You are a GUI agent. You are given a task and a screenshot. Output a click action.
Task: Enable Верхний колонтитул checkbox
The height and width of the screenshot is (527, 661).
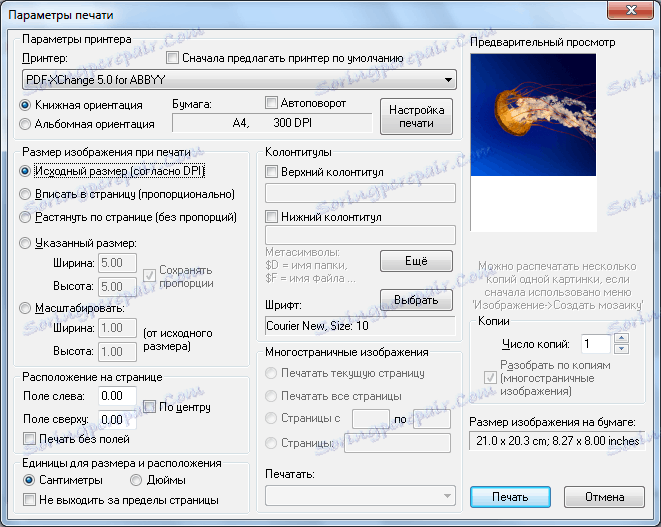click(x=271, y=172)
